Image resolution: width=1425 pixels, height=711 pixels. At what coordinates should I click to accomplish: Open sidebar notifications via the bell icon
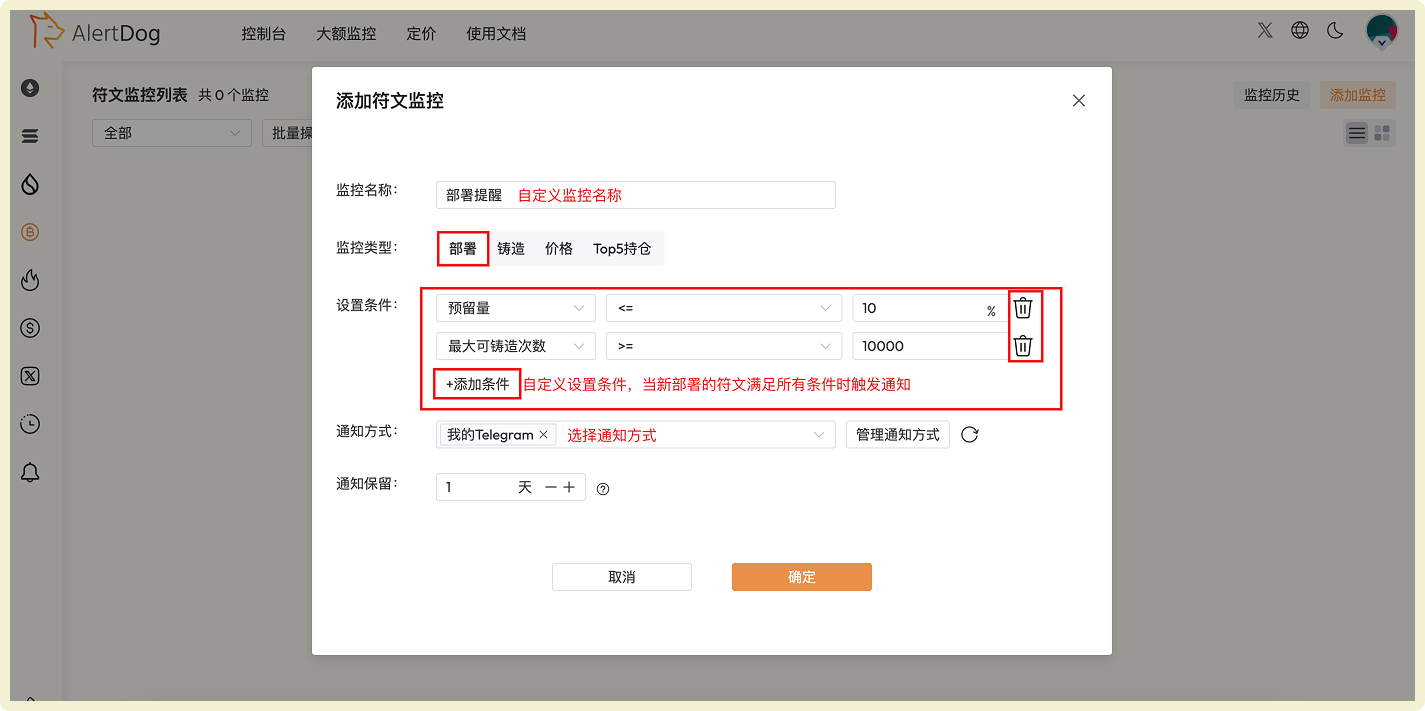click(x=30, y=472)
